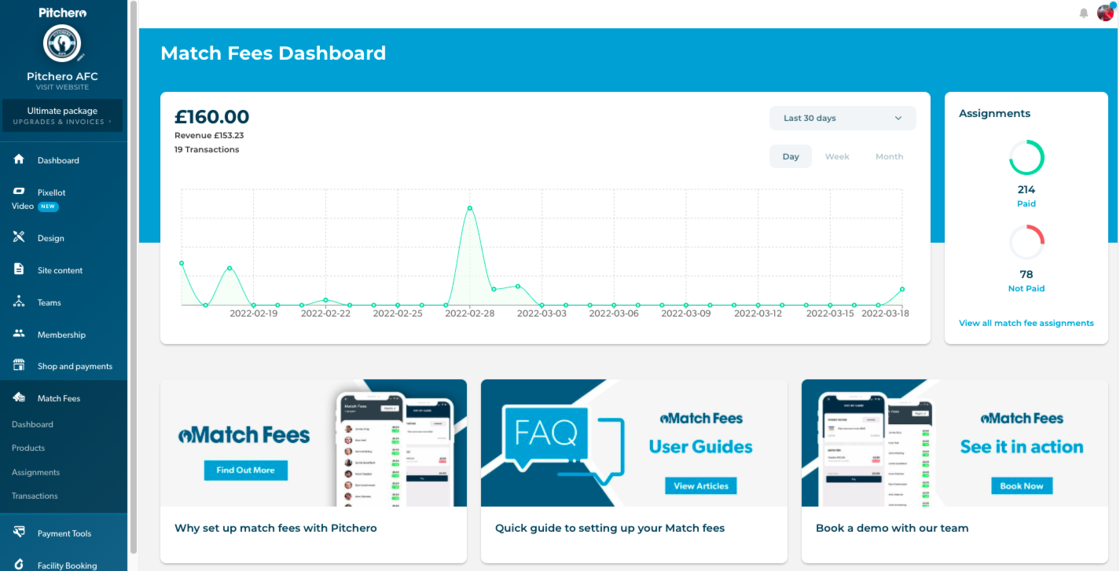Click the Pixellot Video camera icon
Viewport: 1120px width, 571px height.
[x=19, y=192]
